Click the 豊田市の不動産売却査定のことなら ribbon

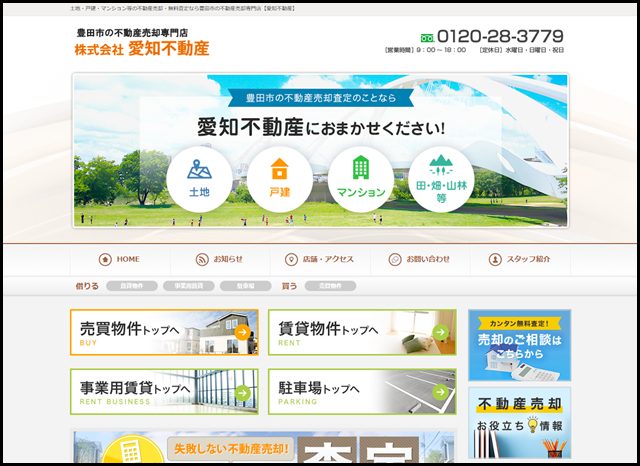pyautogui.click(x=321, y=98)
